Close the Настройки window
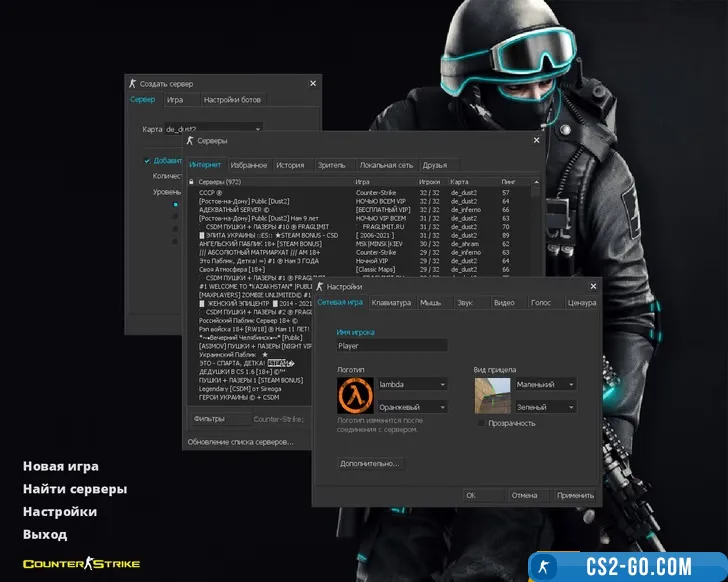Image resolution: width=728 pixels, height=582 pixels. click(591, 286)
